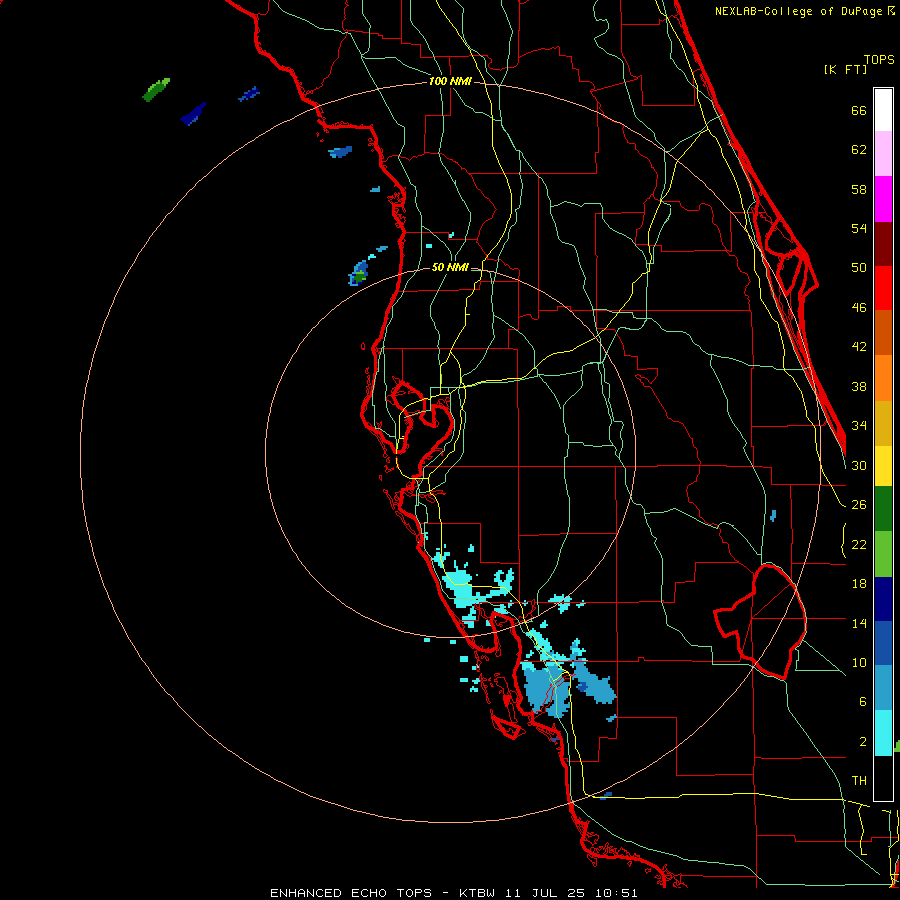
Task: Click the Enhanced Echo Tops KTBW timestamp caption
Action: [x=453, y=893]
